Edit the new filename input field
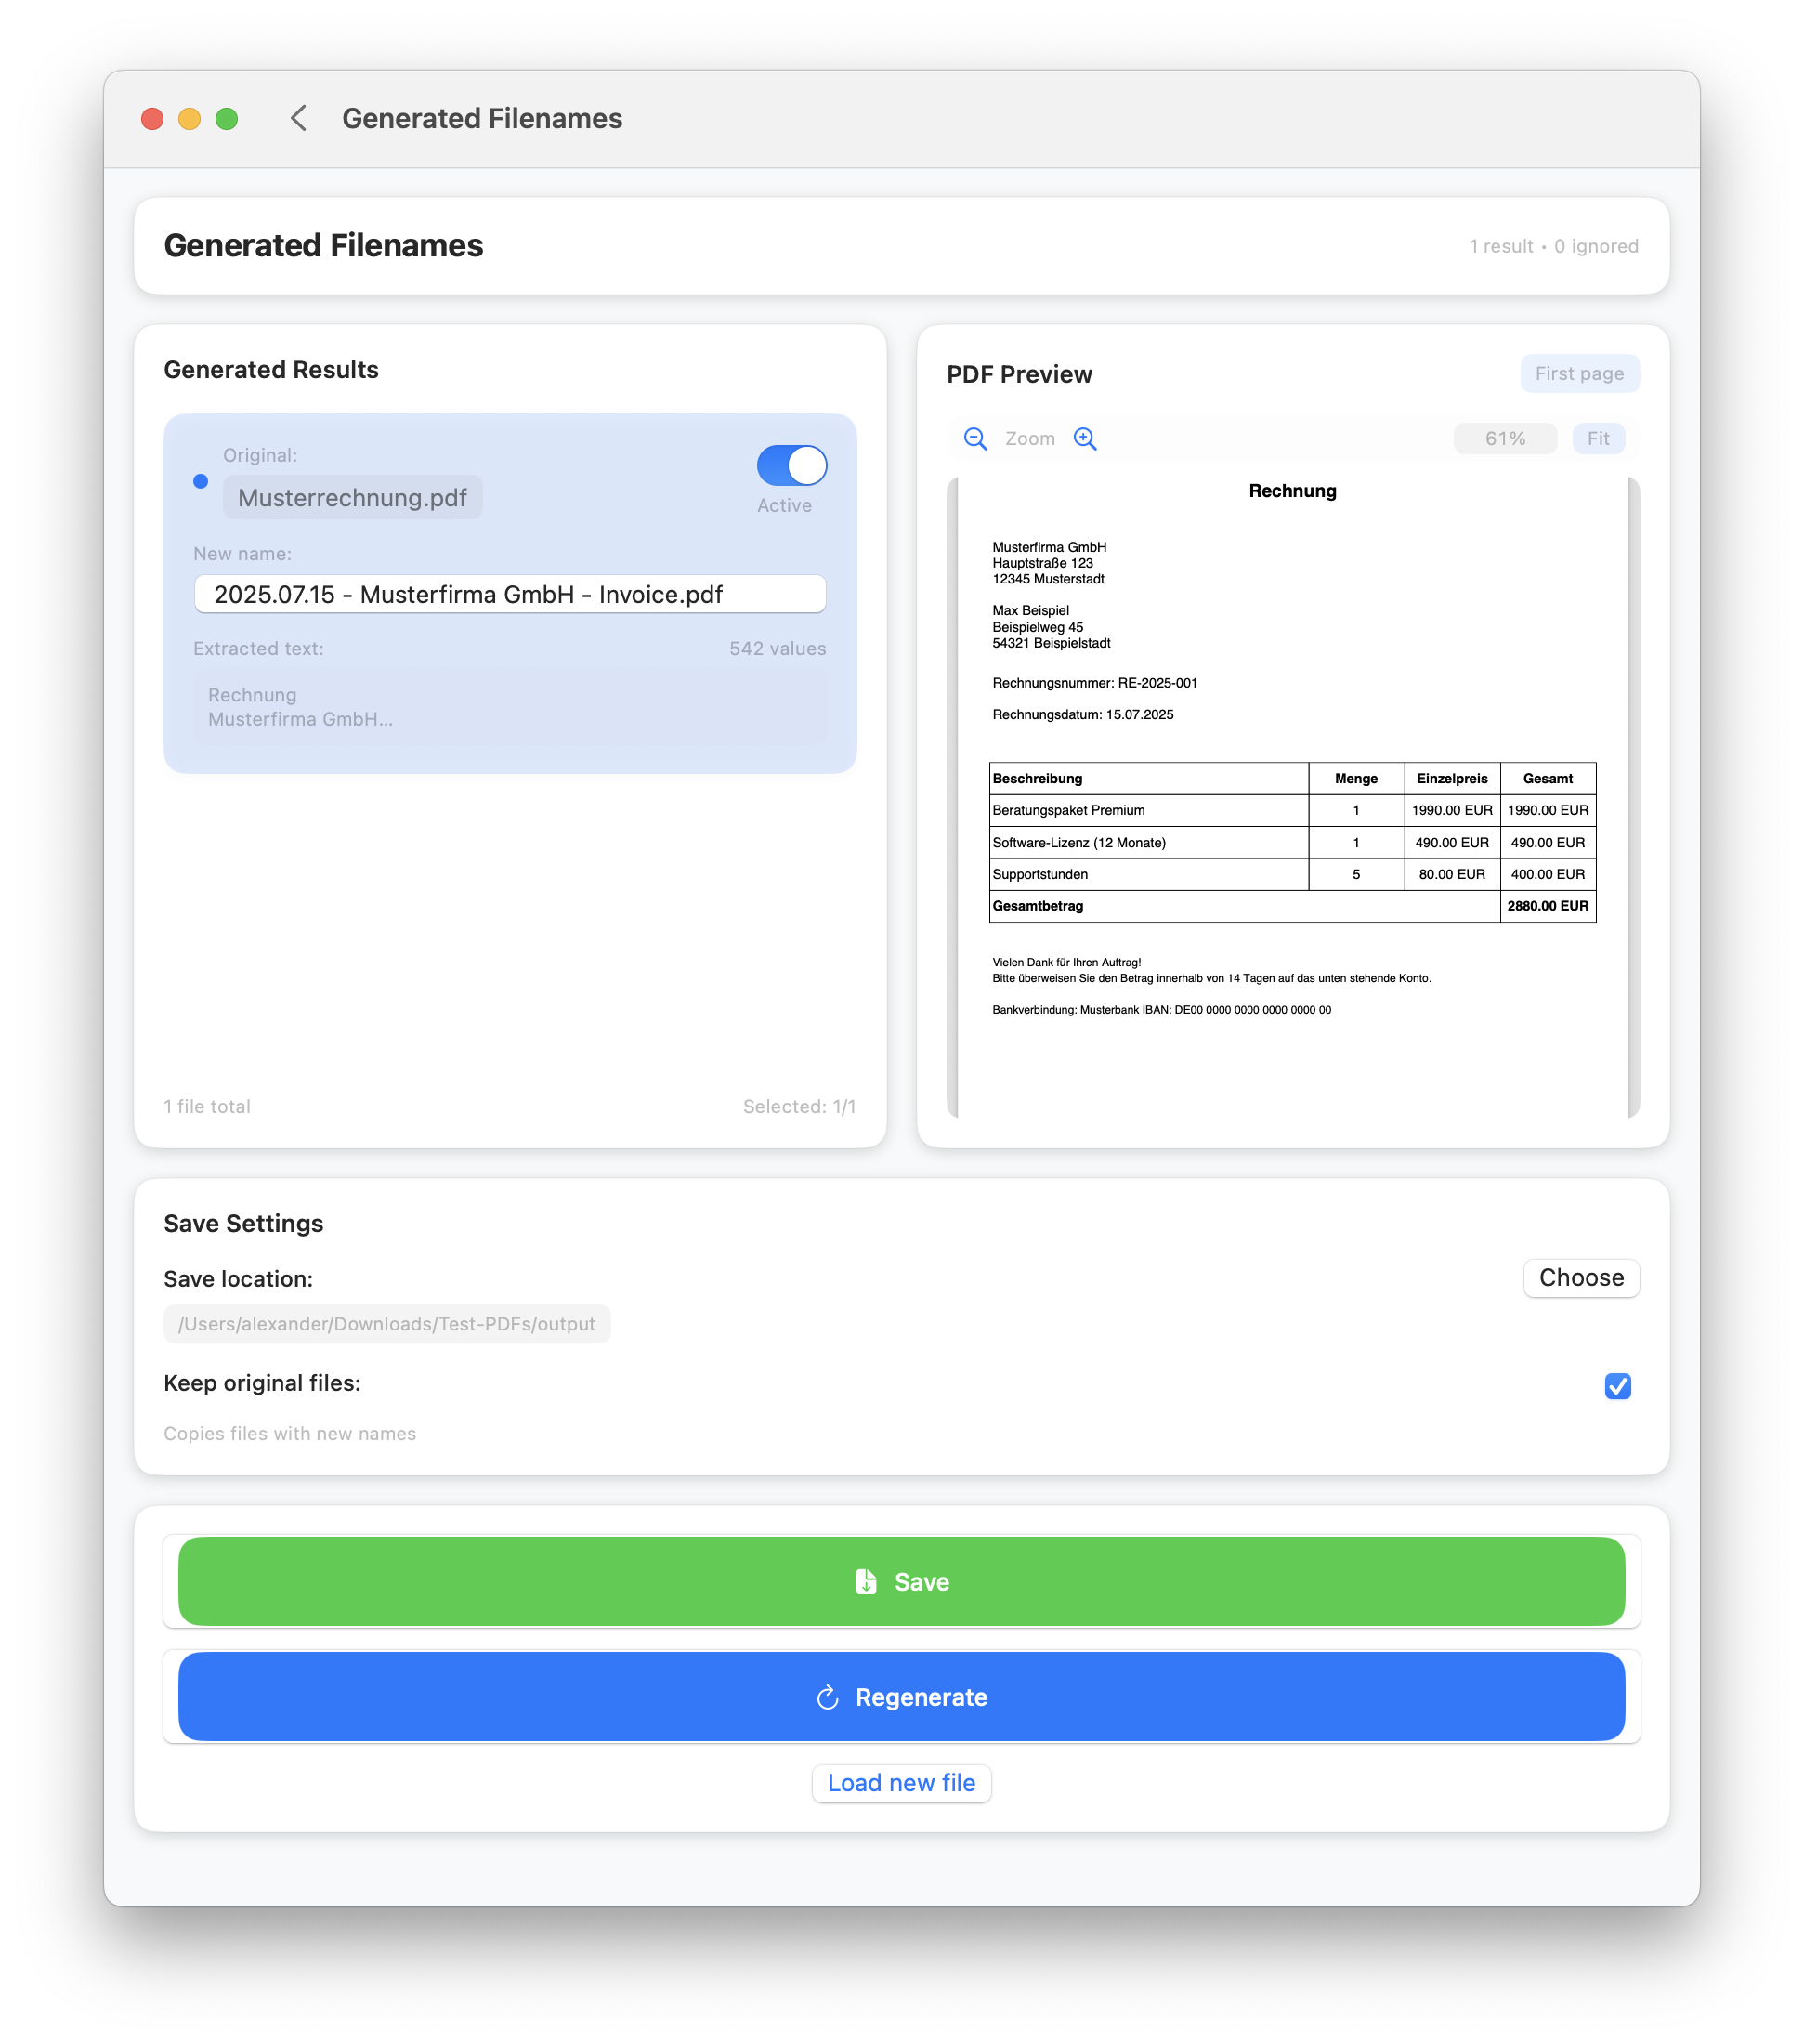Viewport: 1804px width, 2044px height. 509,593
